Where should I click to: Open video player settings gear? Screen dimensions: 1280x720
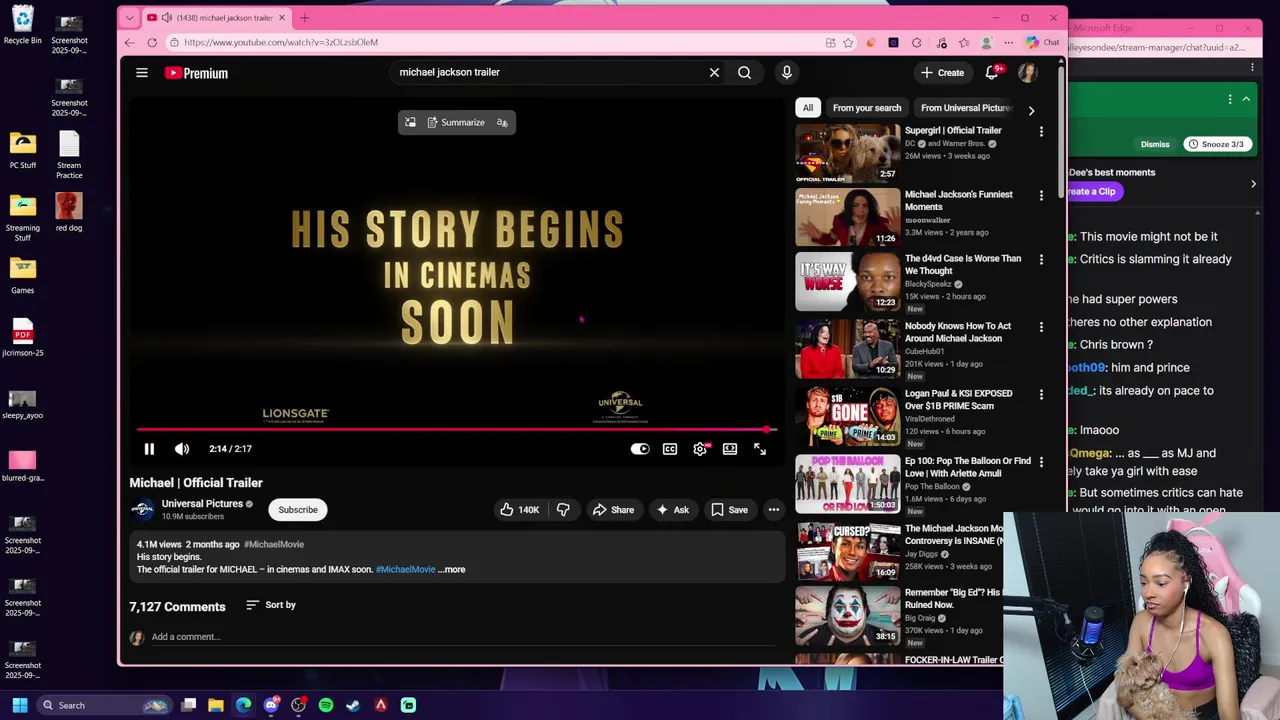pos(700,449)
